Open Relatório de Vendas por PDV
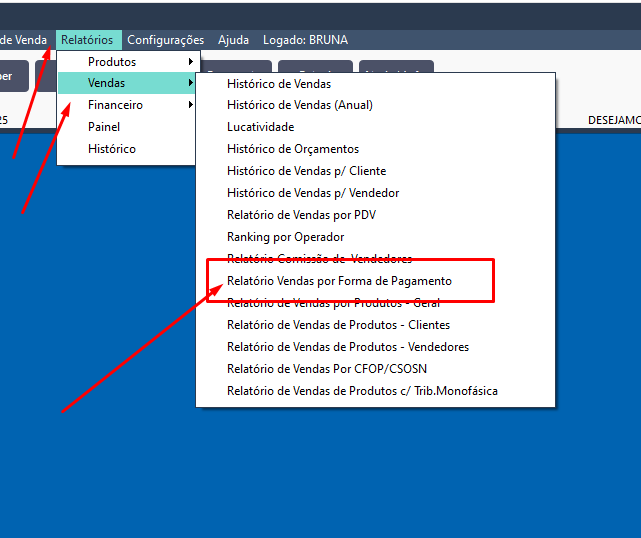Screen dimensions: 641x538 [x=375, y=215]
